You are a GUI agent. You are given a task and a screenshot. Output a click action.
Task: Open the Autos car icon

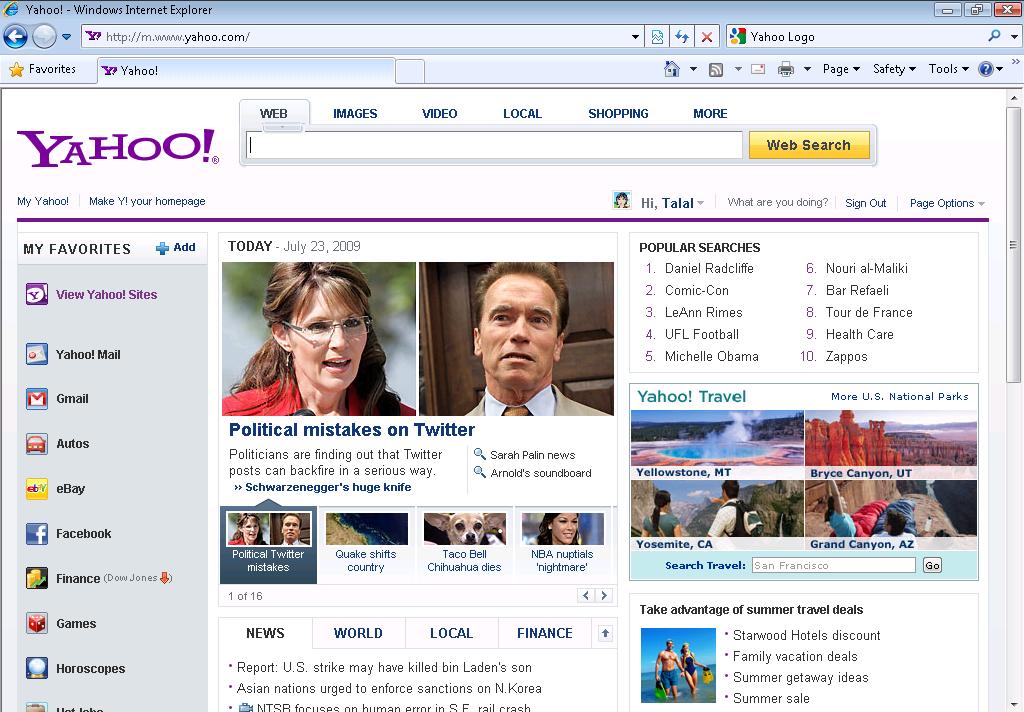(37, 444)
